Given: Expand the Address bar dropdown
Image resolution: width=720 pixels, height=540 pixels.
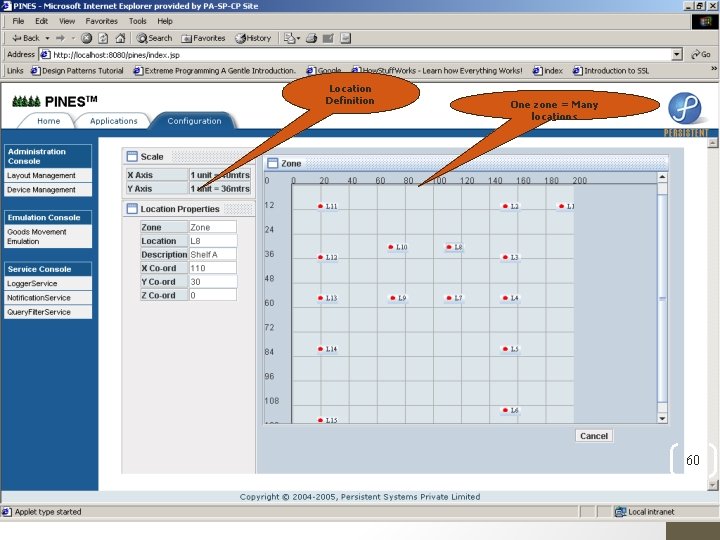Looking at the screenshot, I should (676, 55).
